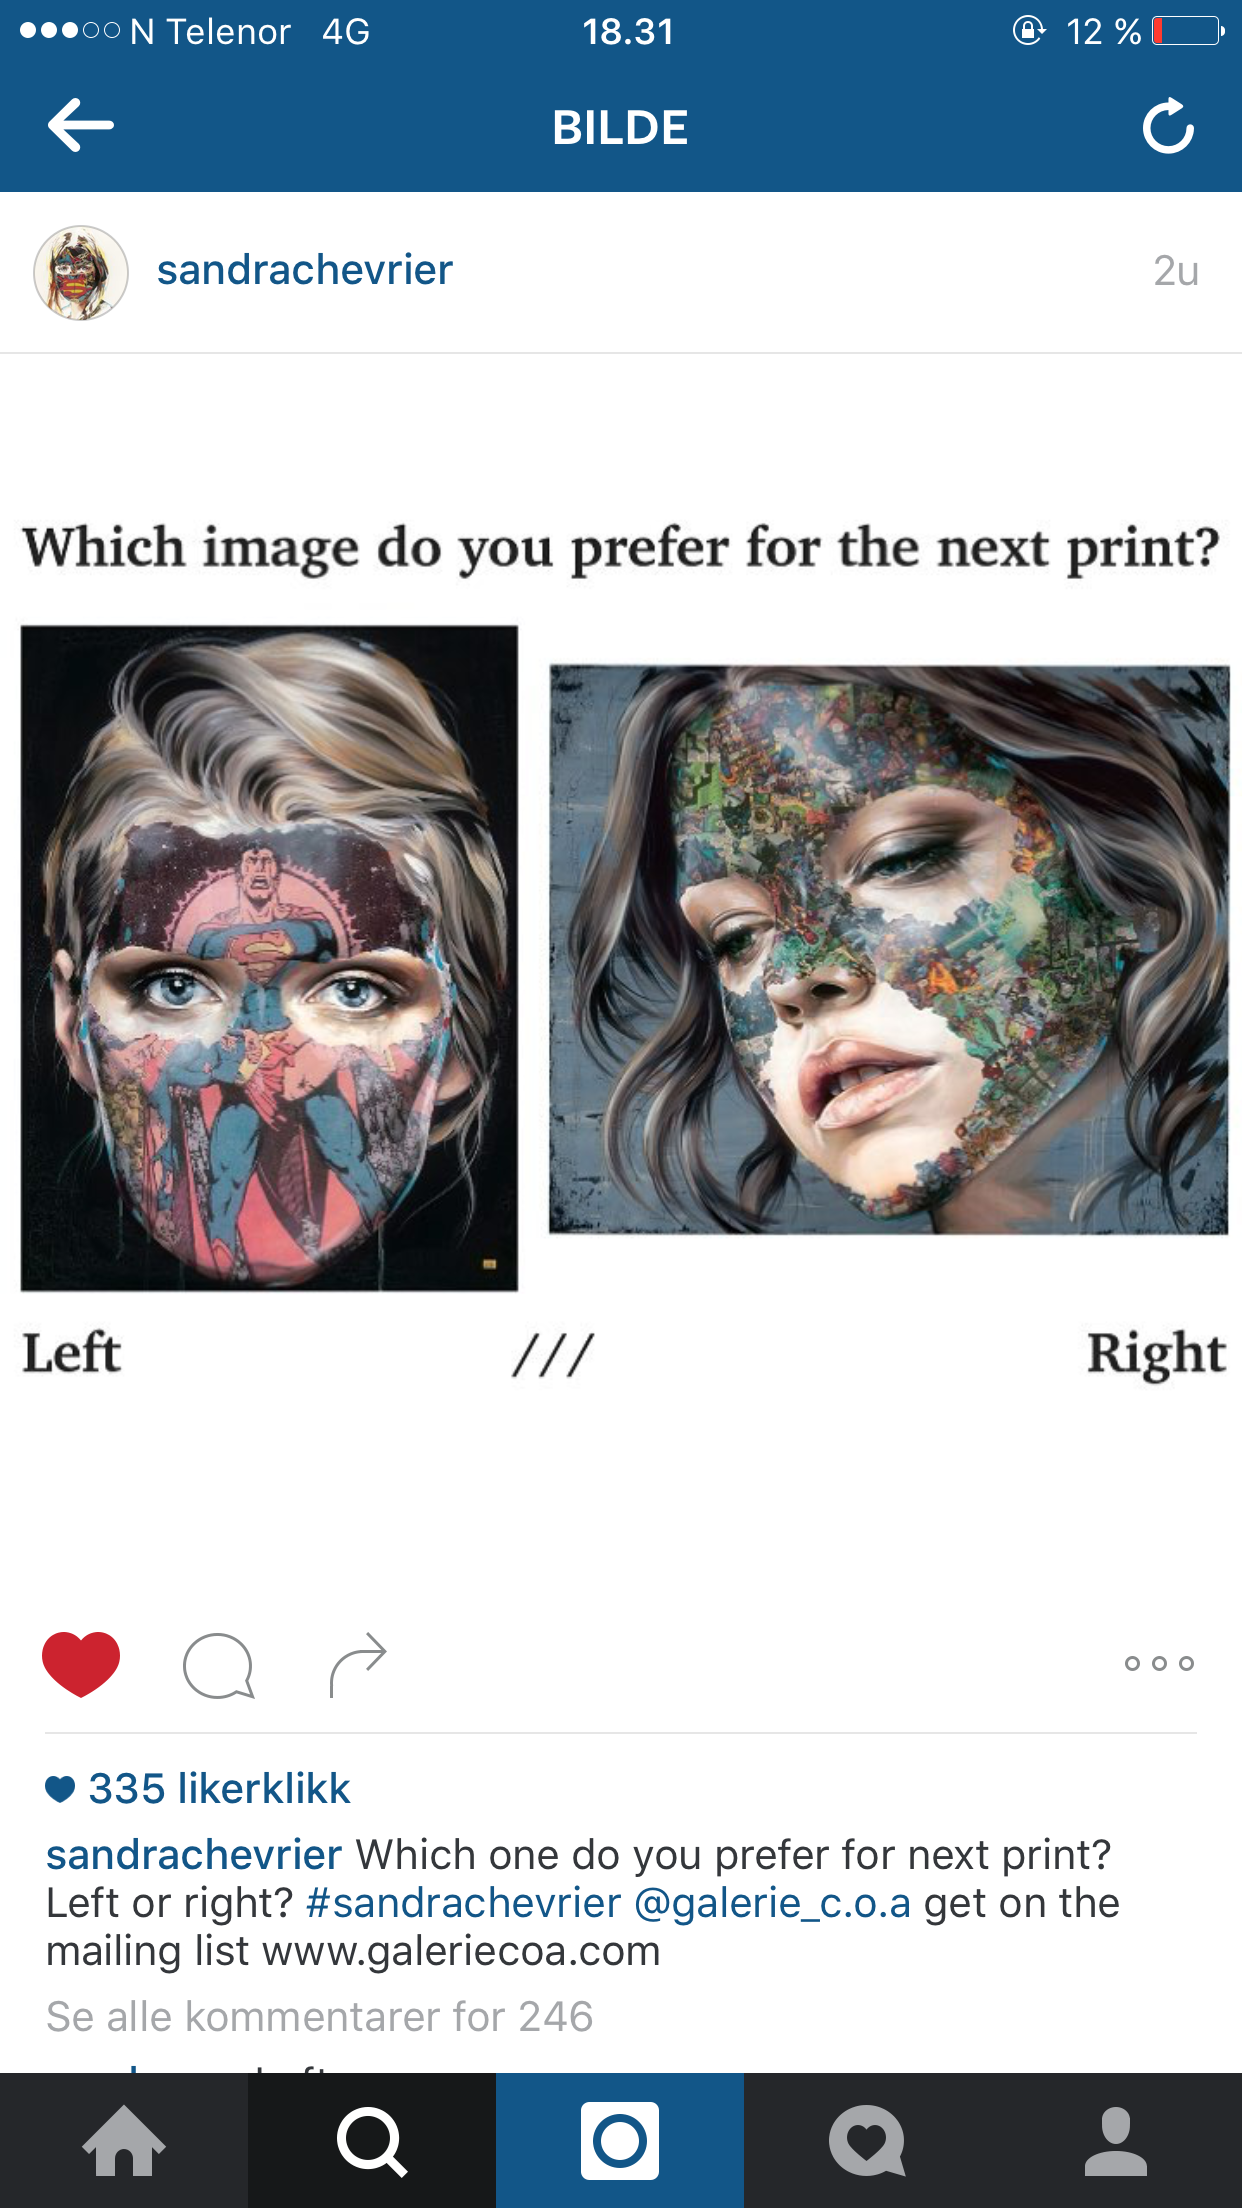Open the @galerie_c.o.a mention
The width and height of the screenshot is (1242, 2208).
[773, 1903]
